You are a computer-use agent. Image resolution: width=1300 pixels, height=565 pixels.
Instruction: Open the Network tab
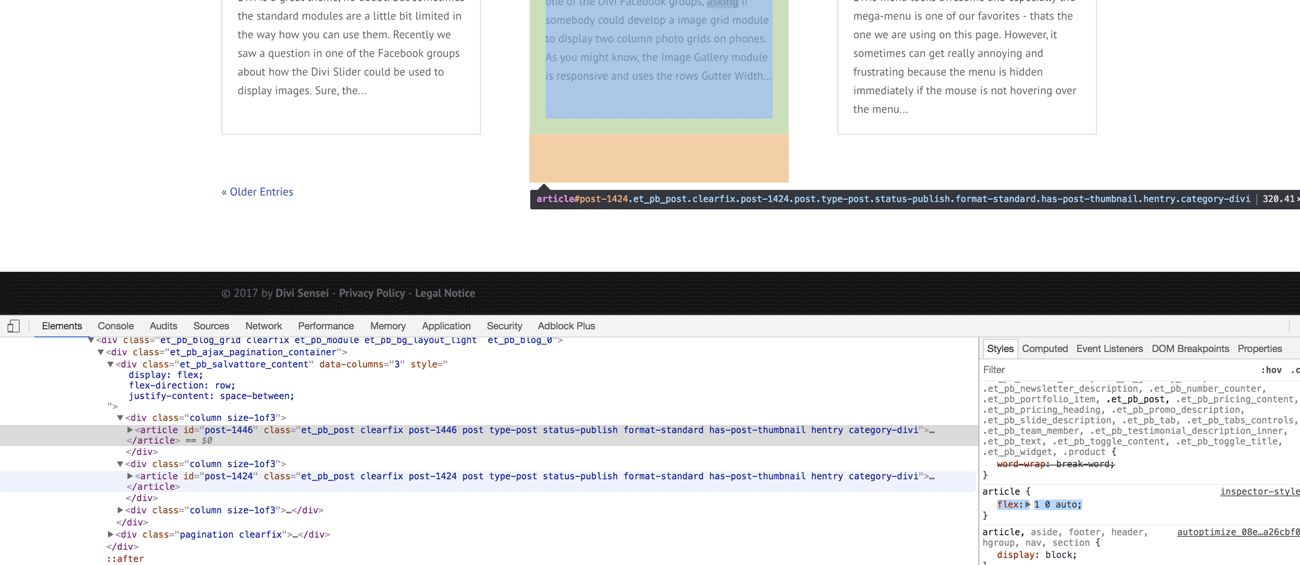pos(263,326)
